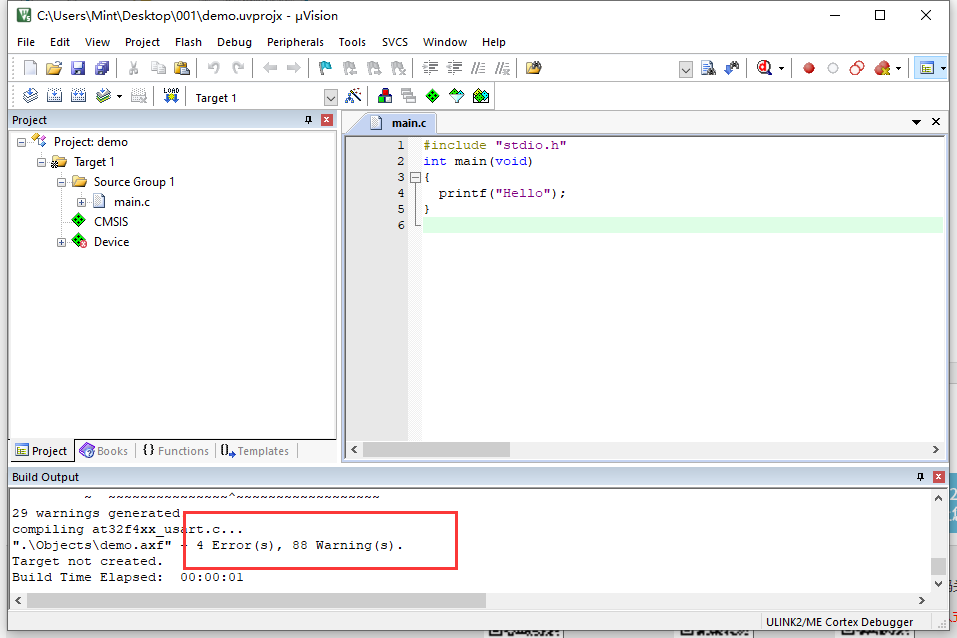Create a new file with toolbar icon
Image resolution: width=957 pixels, height=638 pixels.
point(30,68)
